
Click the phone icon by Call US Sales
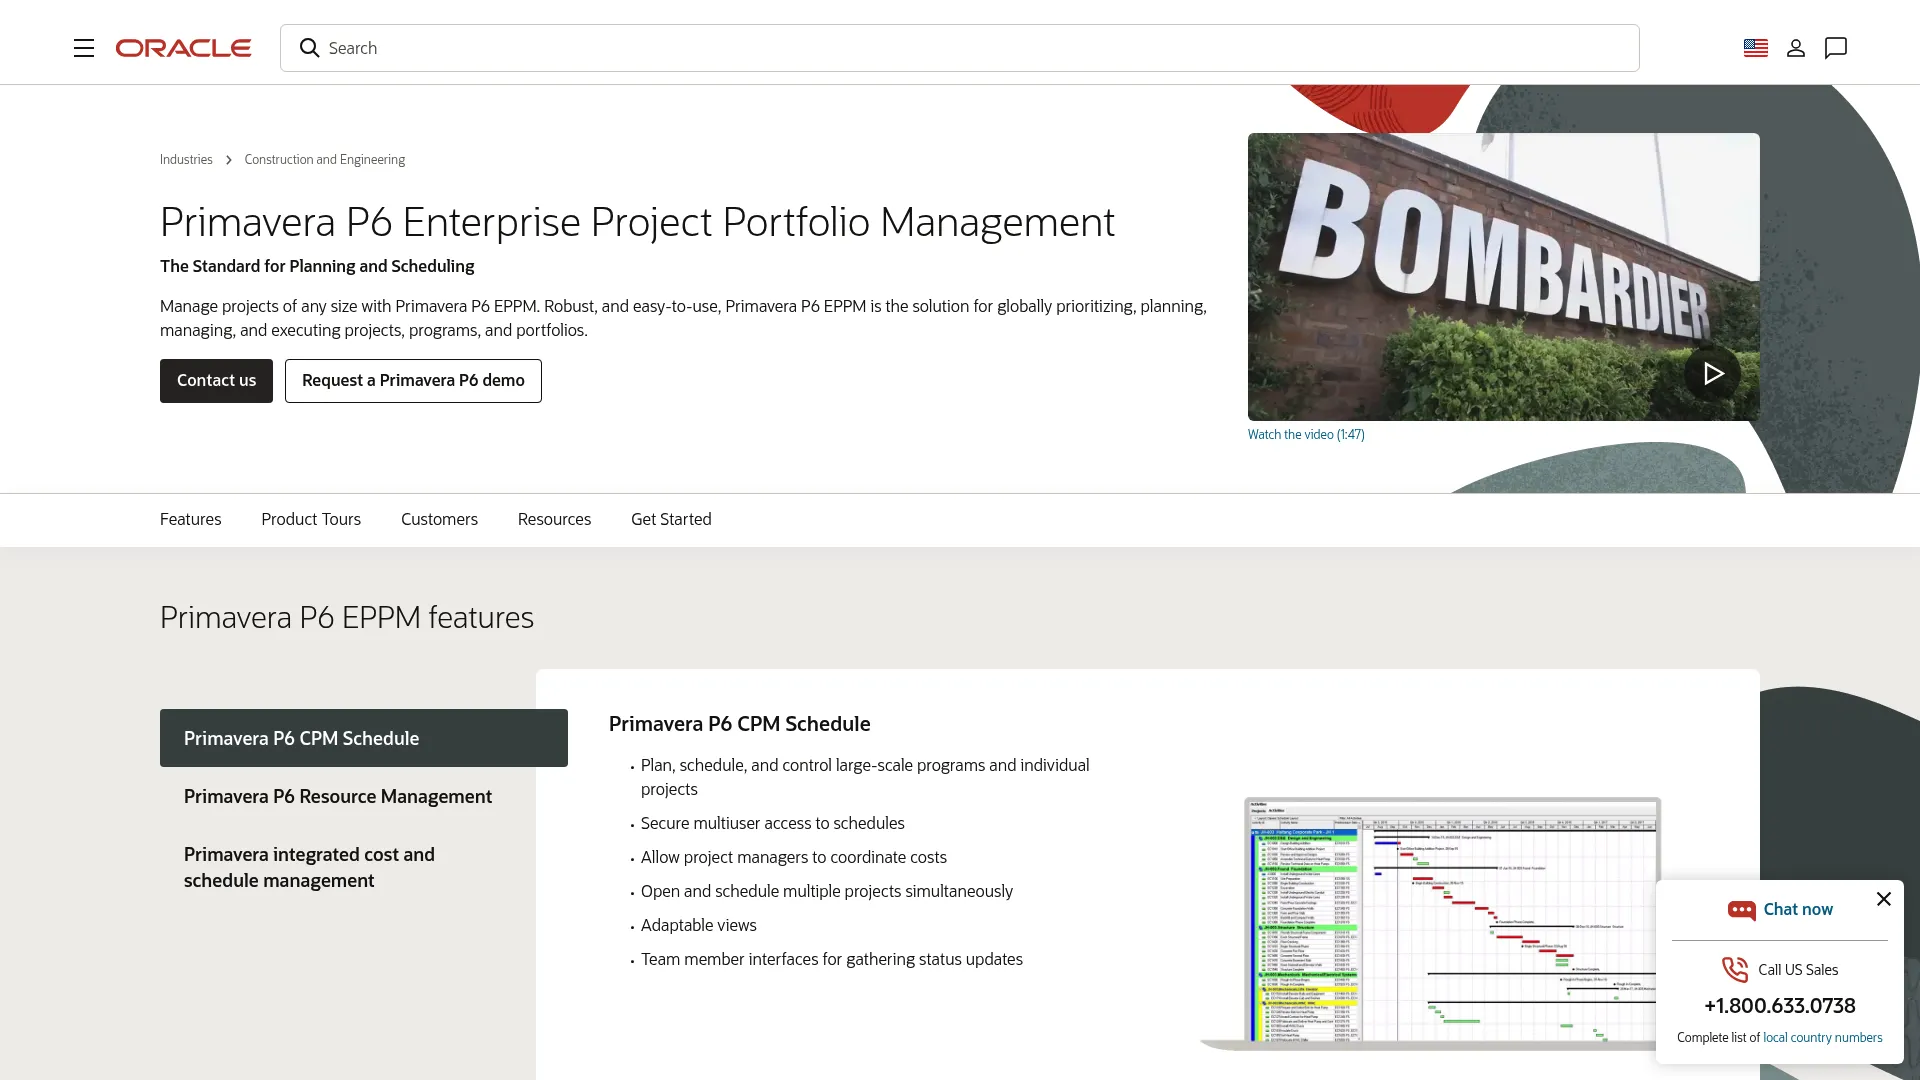click(x=1735, y=969)
